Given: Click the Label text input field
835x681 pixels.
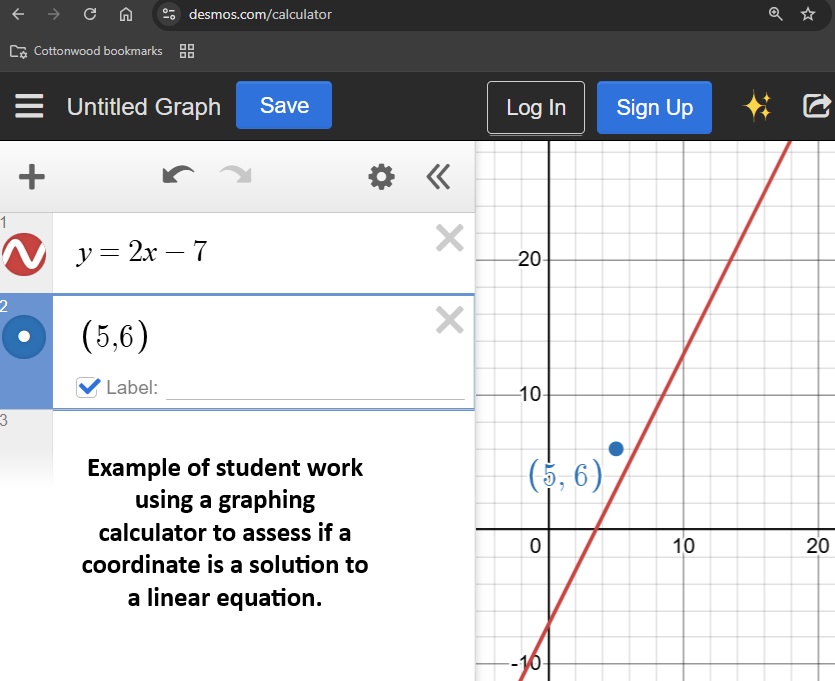Looking at the screenshot, I should [x=315, y=388].
